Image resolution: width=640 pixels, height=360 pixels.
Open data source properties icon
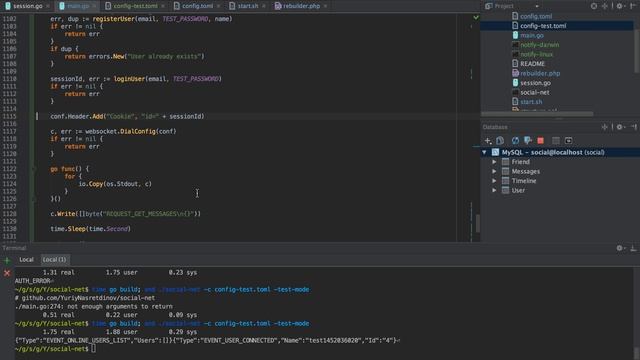coord(528,140)
